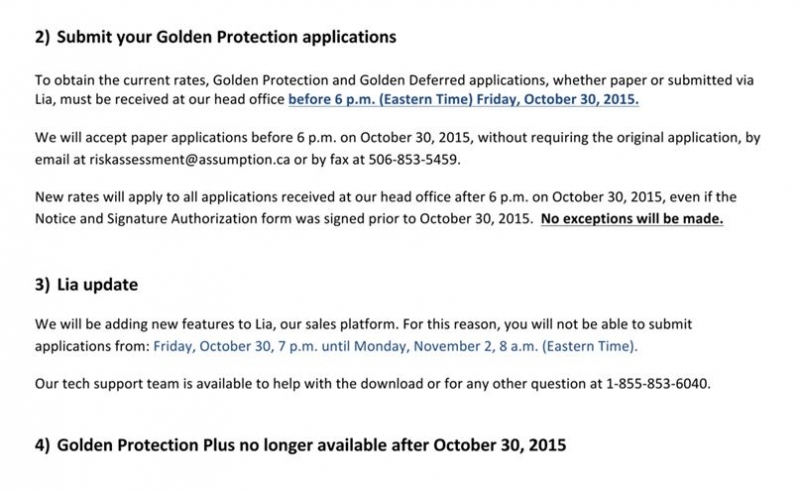The height and width of the screenshot is (491, 800).
Task: Click the tech support number 1-855-853-6040
Action: [x=658, y=384]
